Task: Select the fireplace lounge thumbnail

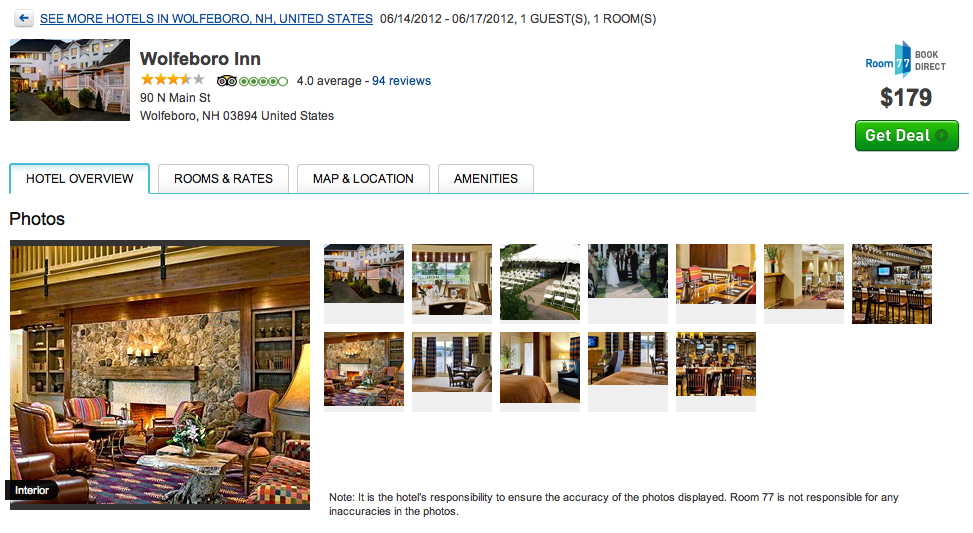Action: click(x=364, y=369)
